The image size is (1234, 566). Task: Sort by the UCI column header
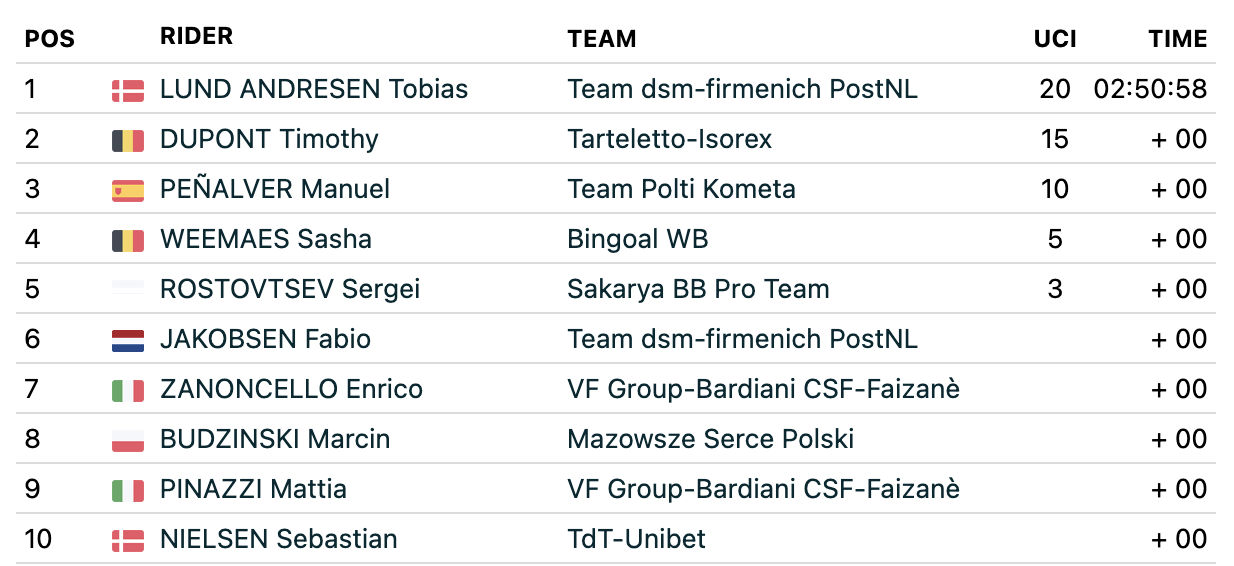(1055, 39)
